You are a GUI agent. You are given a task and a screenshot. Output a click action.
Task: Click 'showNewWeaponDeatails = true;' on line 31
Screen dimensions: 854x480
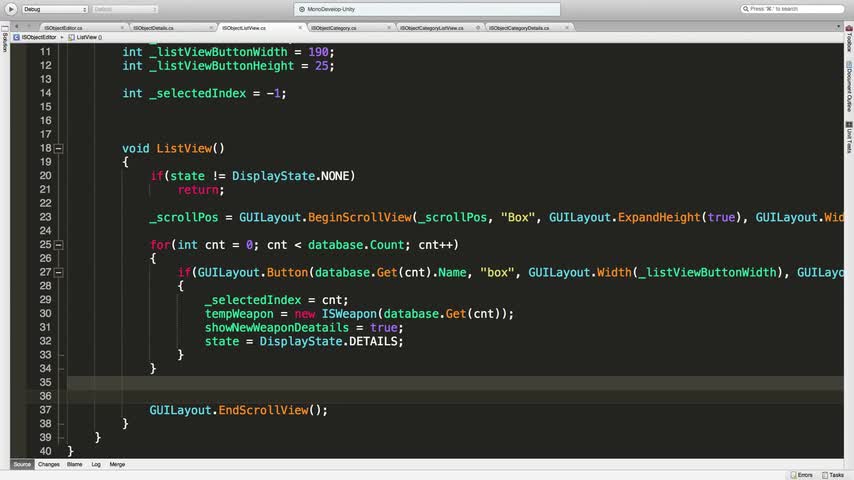pos(304,328)
